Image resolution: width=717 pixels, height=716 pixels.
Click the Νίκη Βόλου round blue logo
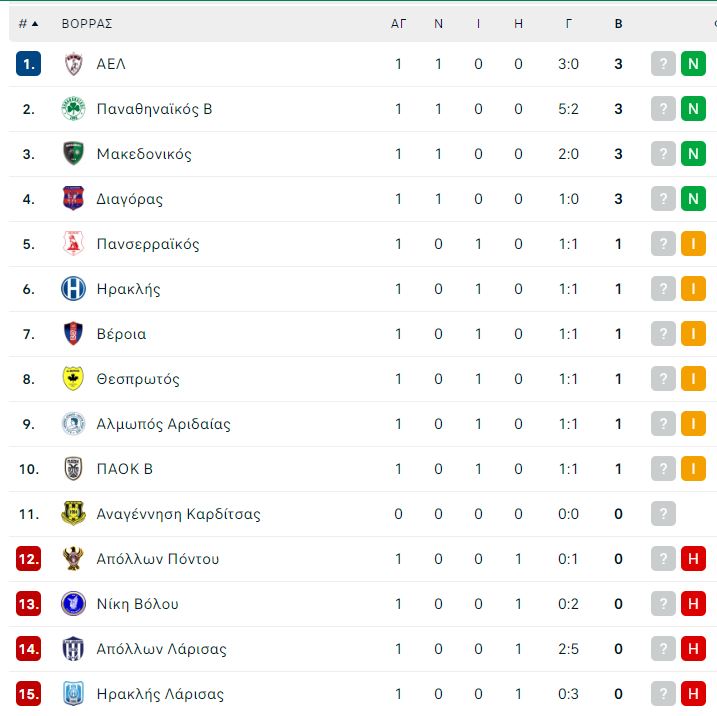point(73,604)
